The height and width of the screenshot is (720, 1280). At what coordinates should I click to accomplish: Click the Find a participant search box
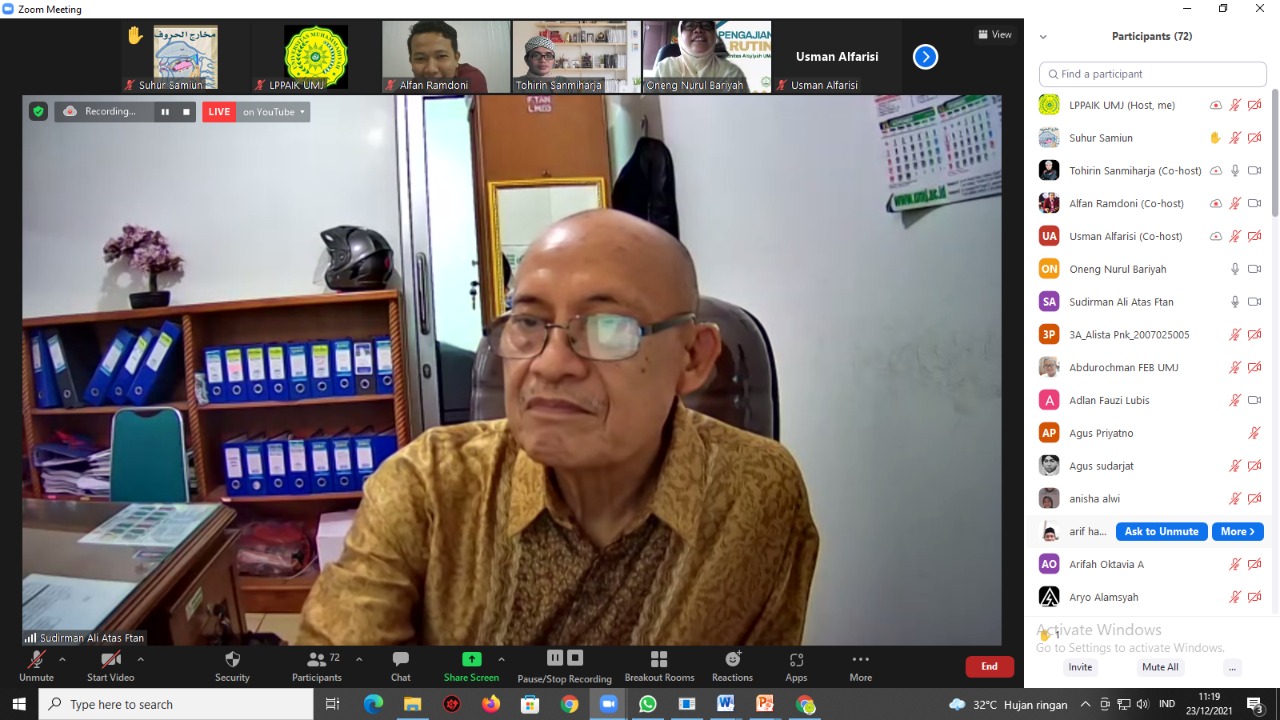1153,74
